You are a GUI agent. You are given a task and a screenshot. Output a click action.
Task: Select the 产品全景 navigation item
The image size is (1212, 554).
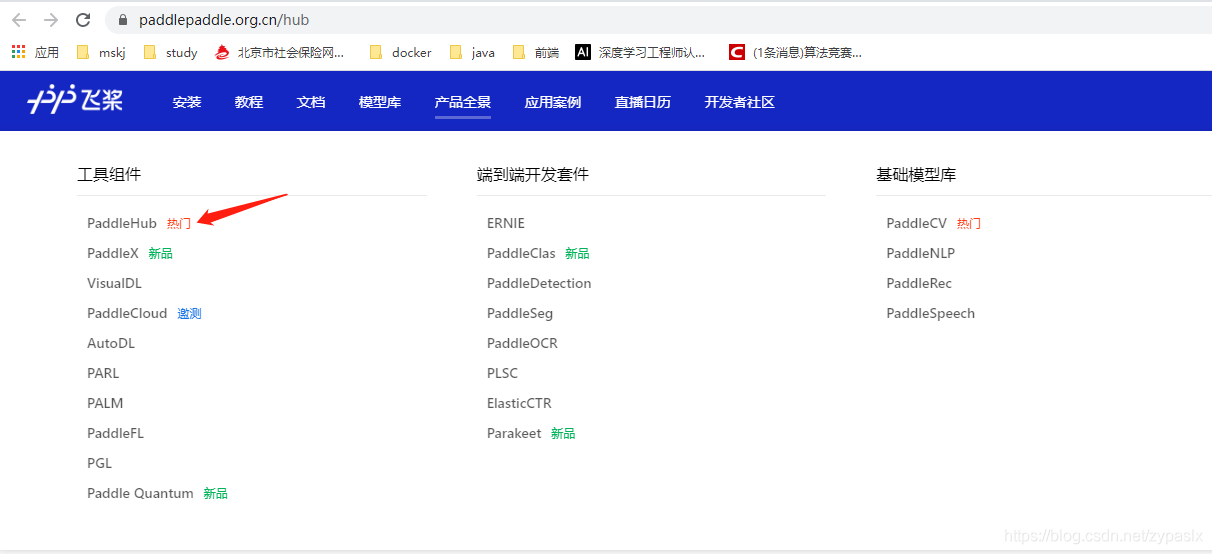(x=463, y=102)
